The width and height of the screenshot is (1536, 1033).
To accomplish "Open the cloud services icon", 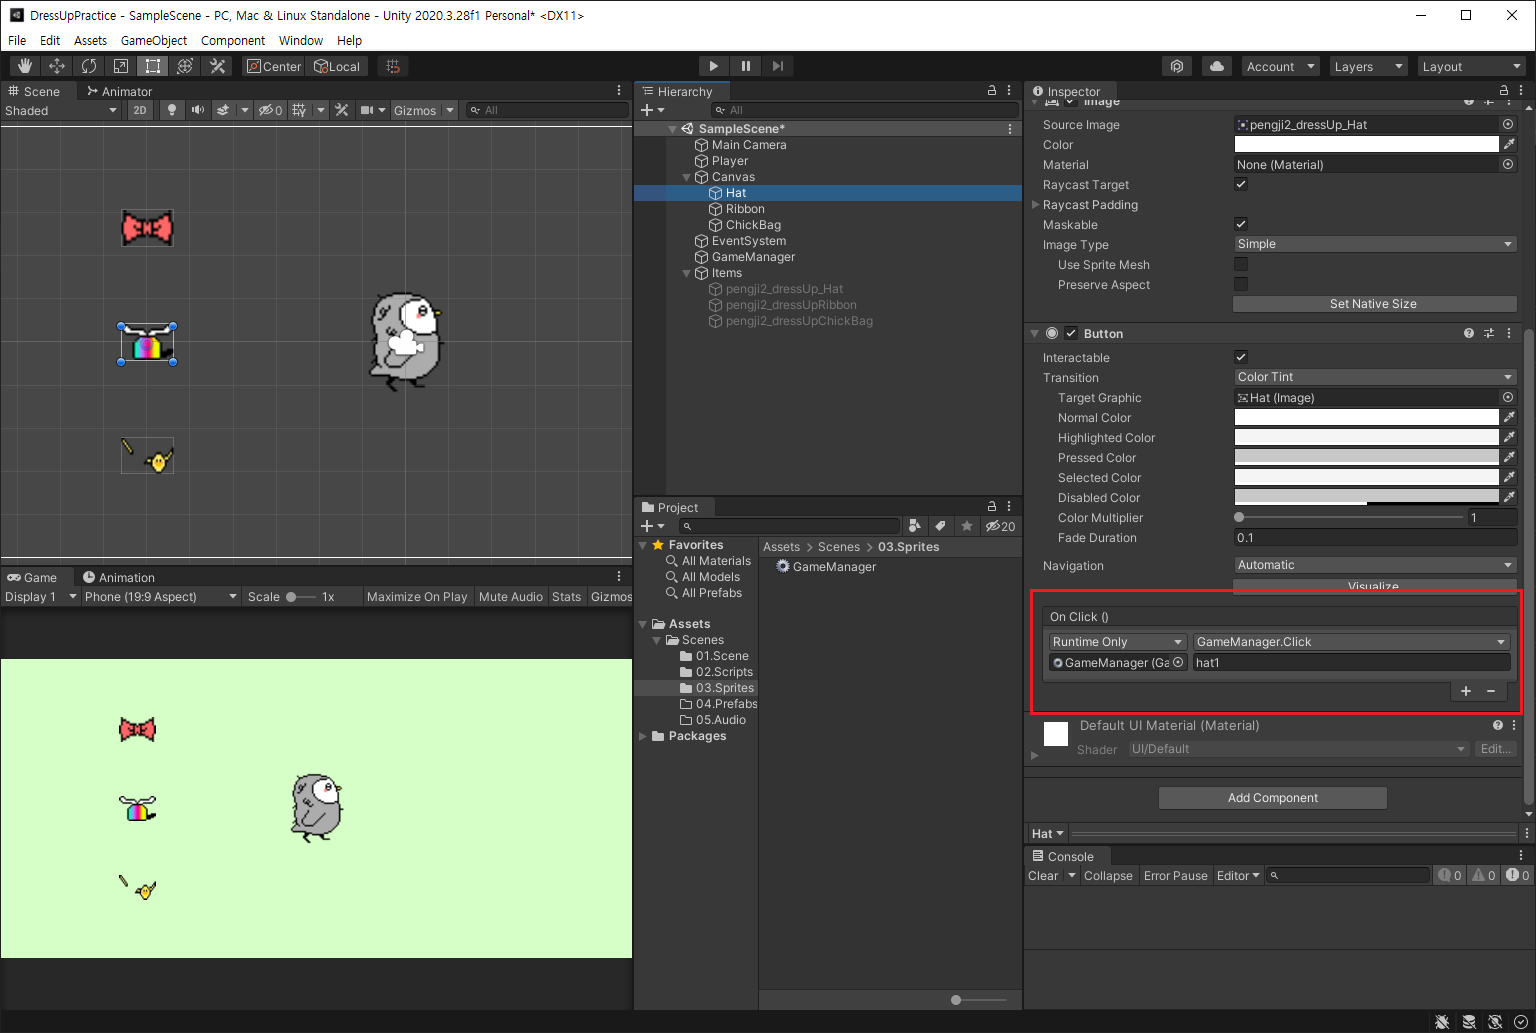I will pos(1217,66).
